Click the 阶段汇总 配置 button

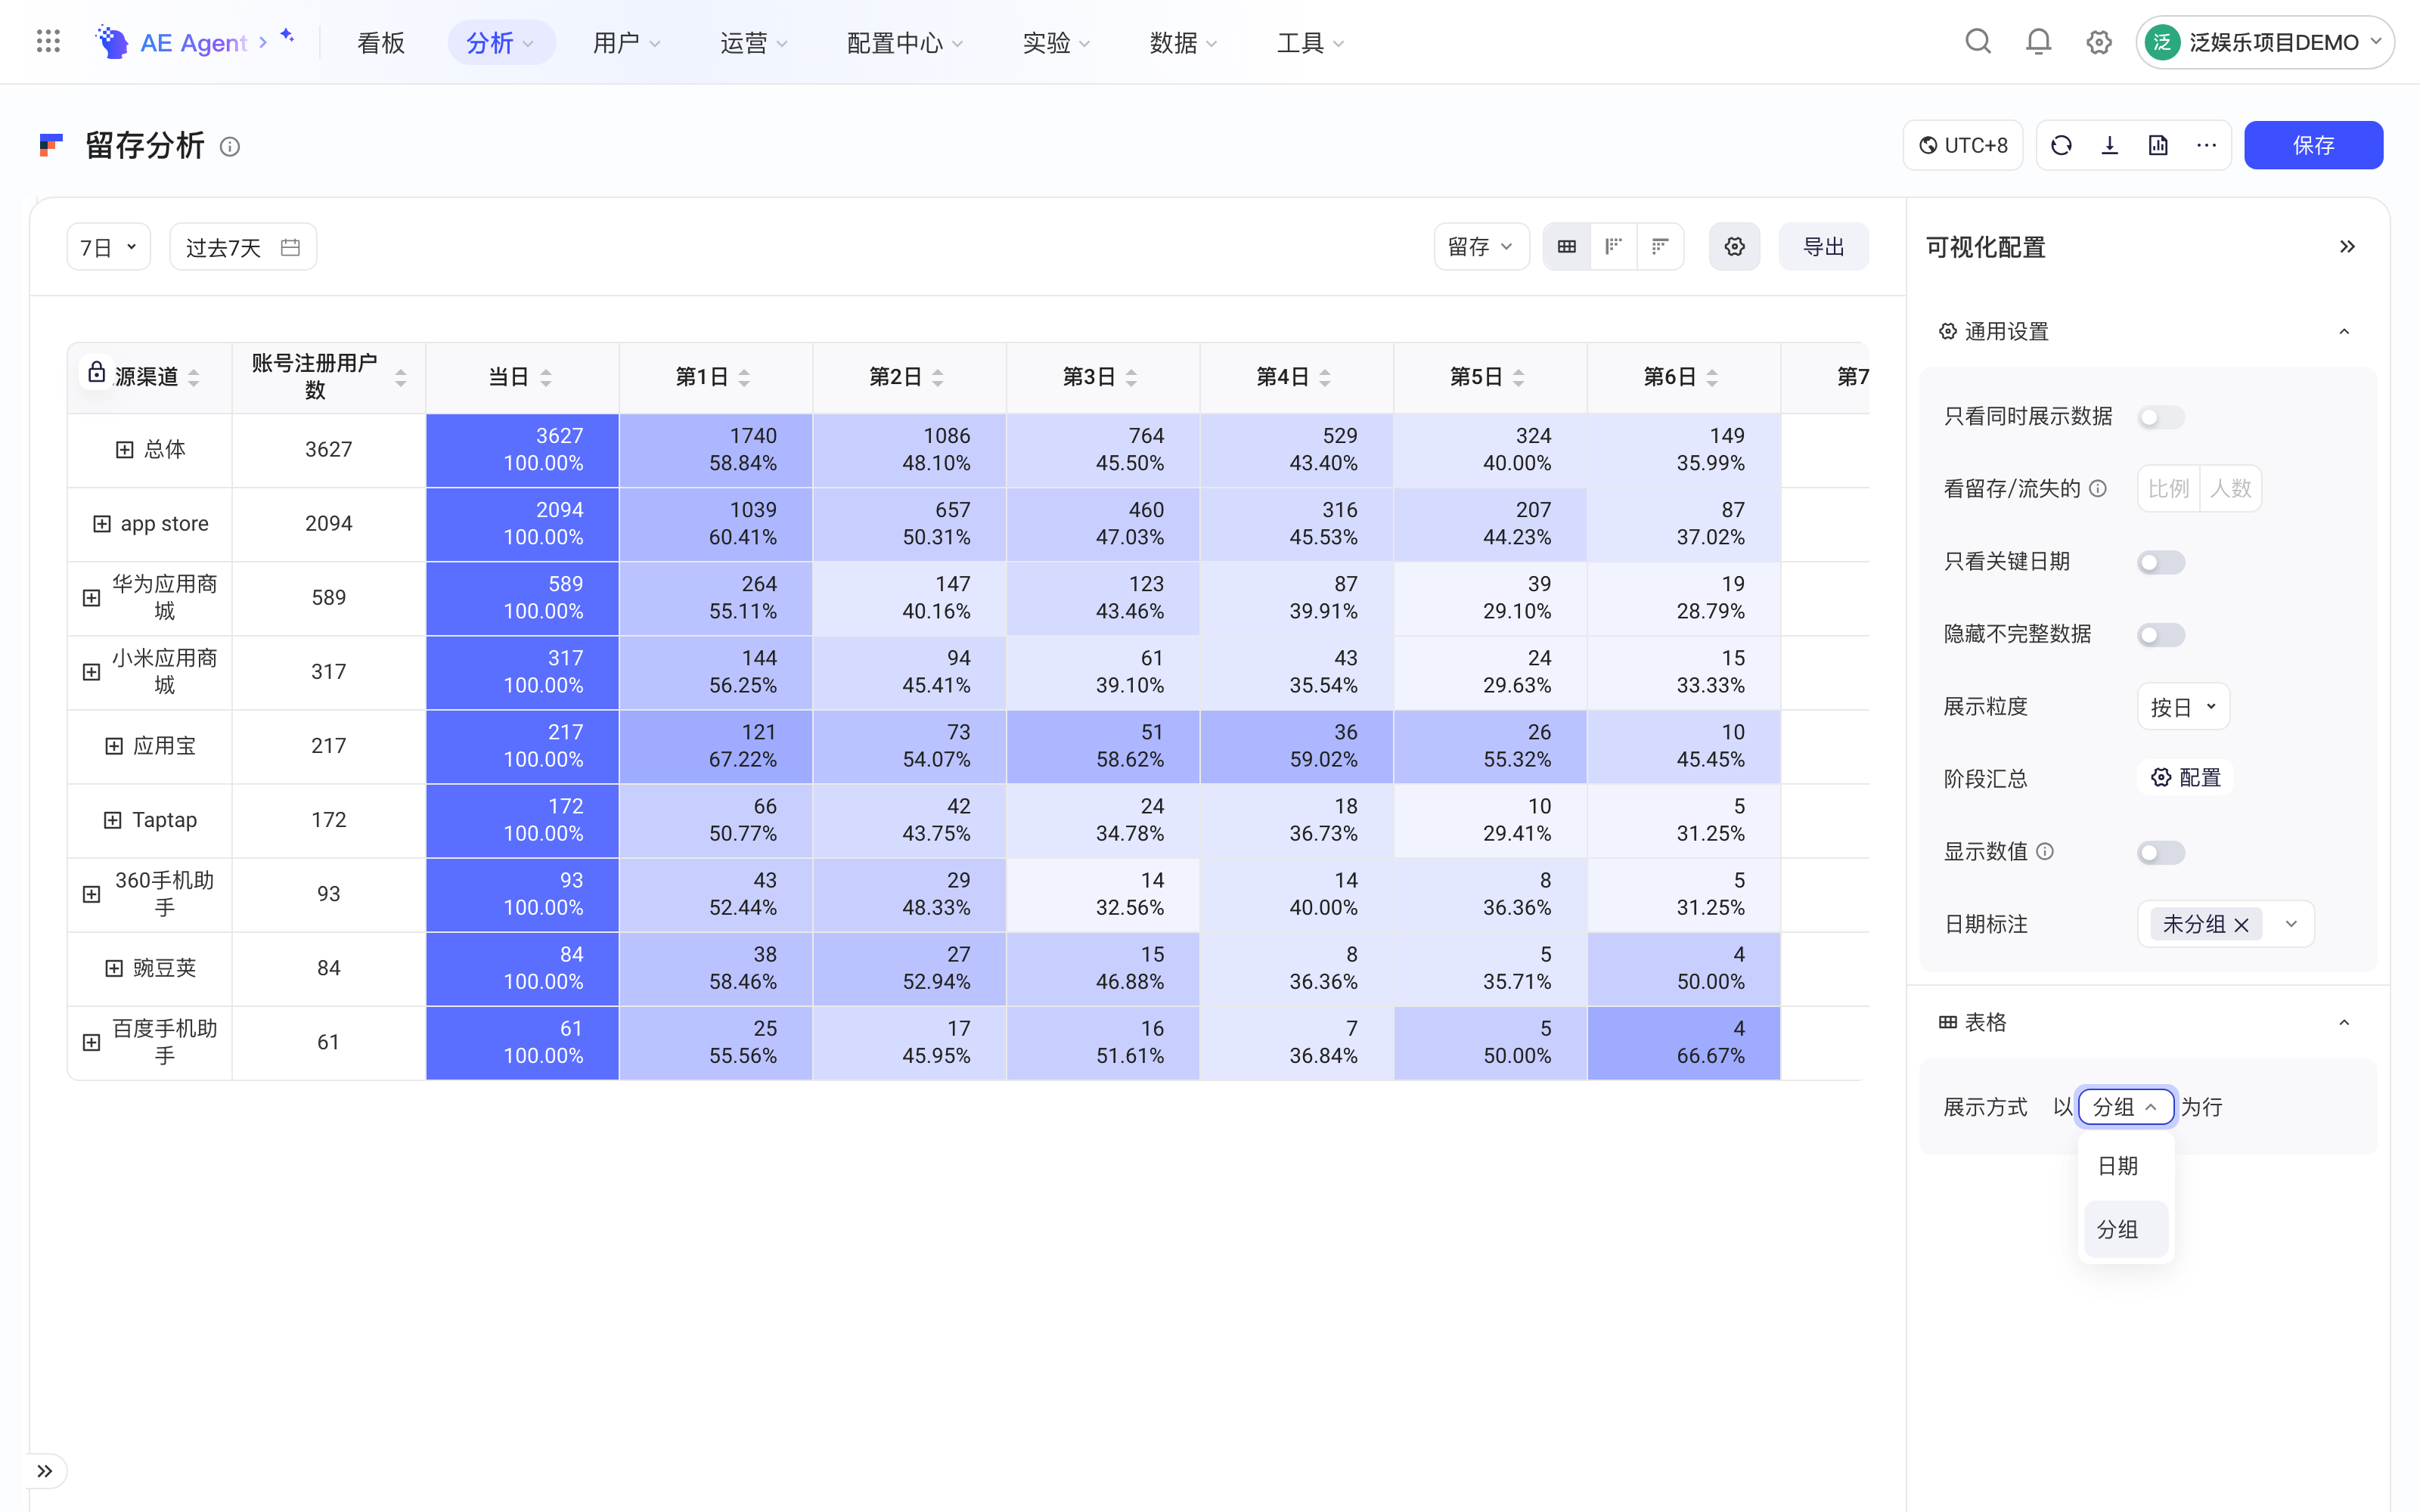tap(2186, 778)
